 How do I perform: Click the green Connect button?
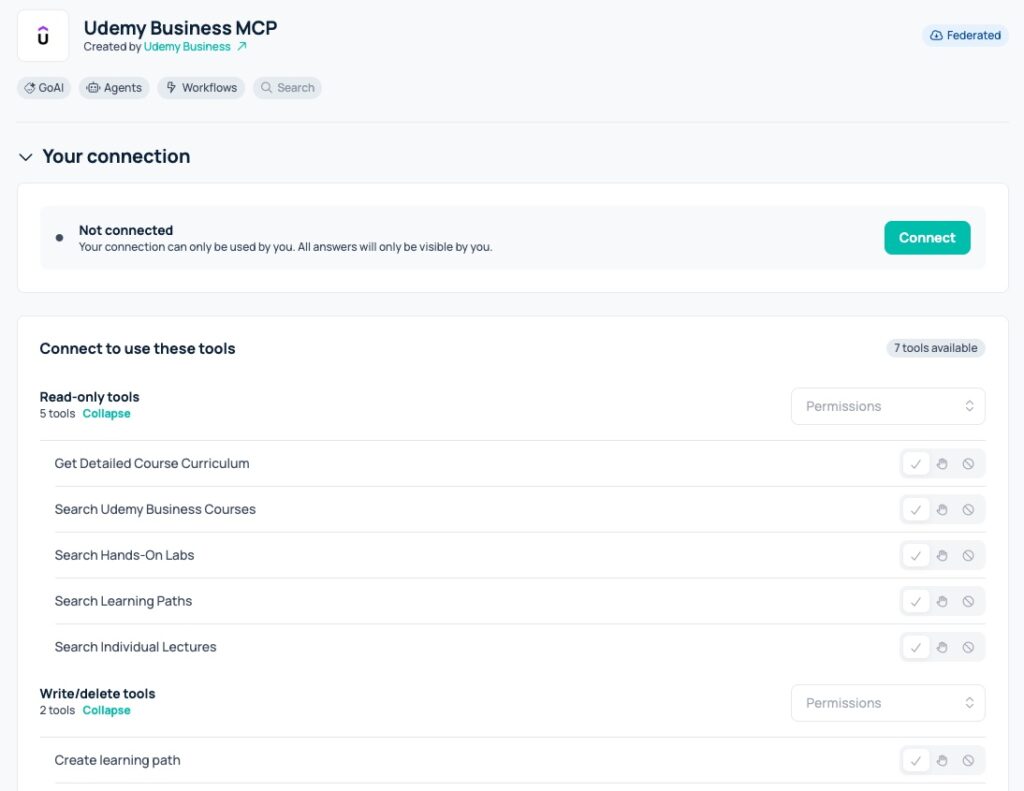pos(927,238)
